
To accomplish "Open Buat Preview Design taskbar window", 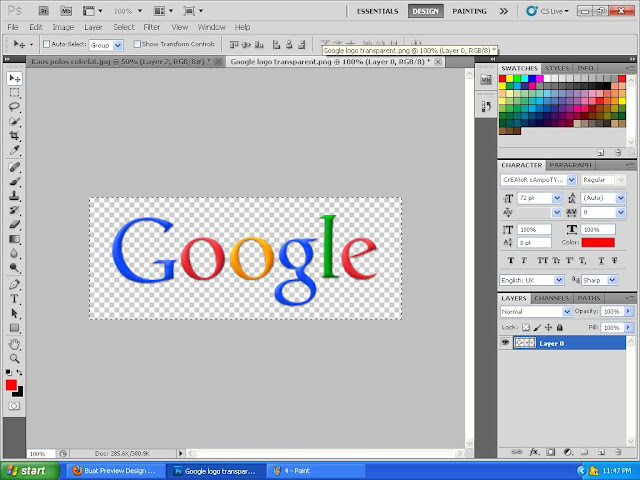I will 114,471.
